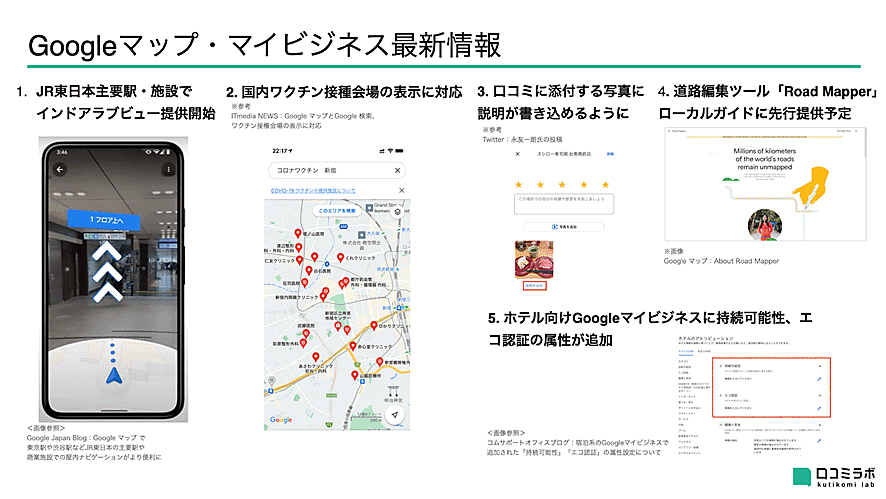886x499 pixels.
Task: Focus the review comment text box
Action: 562,203
